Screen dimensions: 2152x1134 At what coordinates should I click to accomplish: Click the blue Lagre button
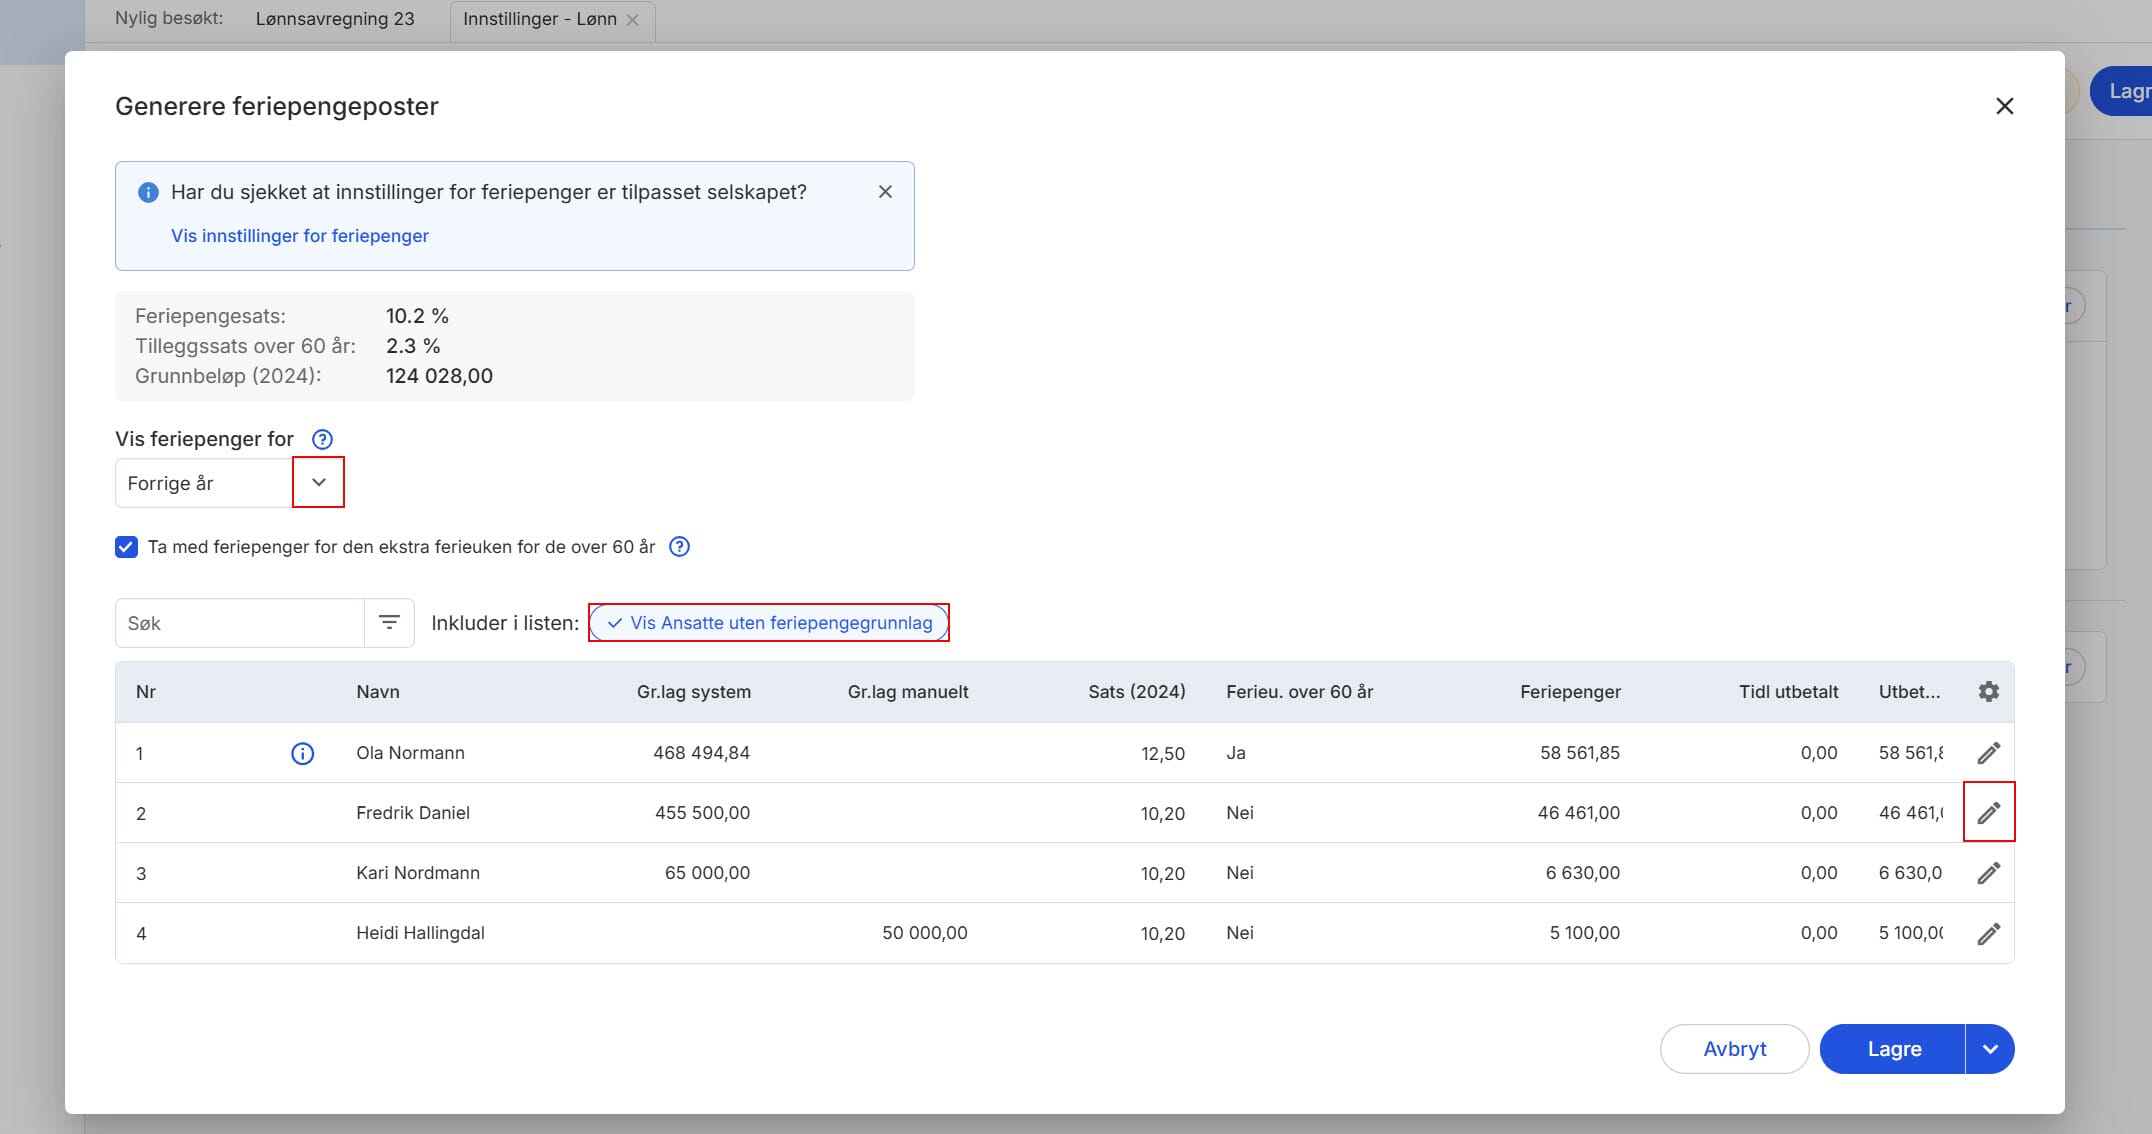(1893, 1049)
